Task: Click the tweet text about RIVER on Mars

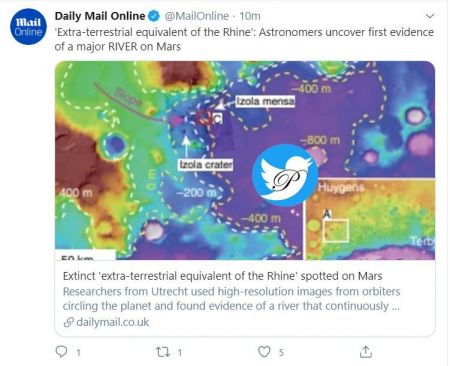Action: (244, 39)
